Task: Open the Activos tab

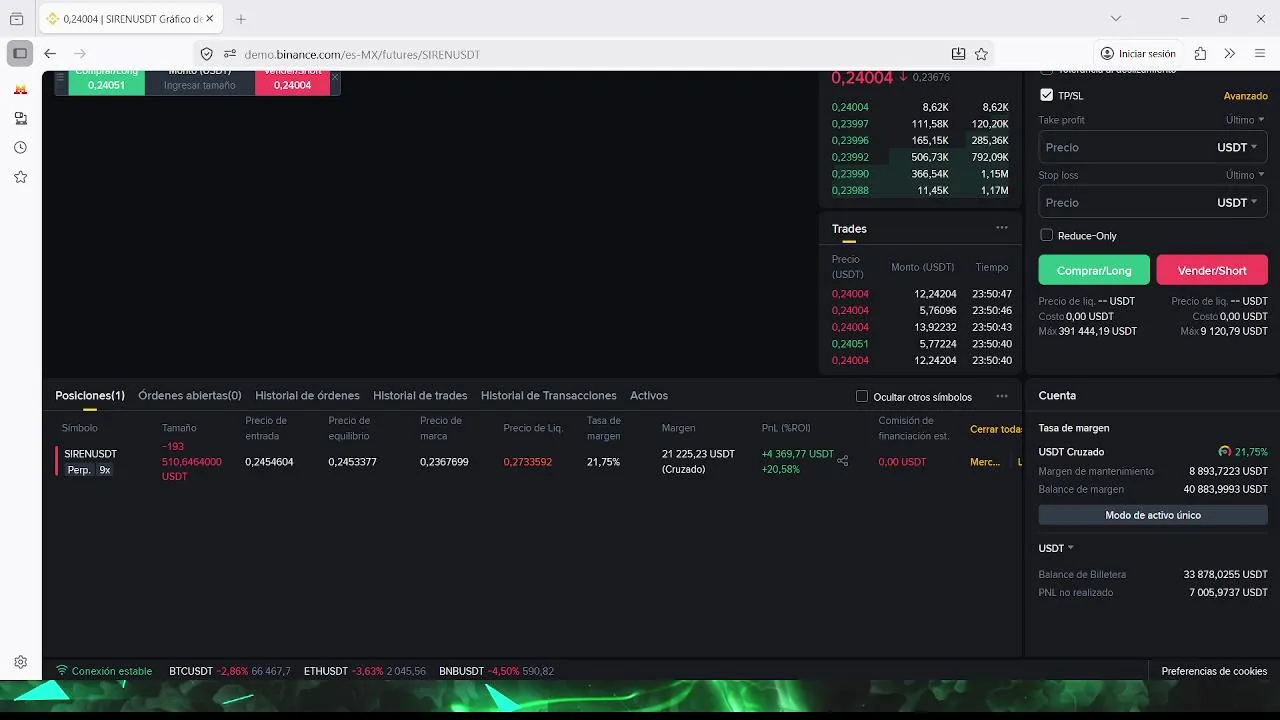Action: 649,396
